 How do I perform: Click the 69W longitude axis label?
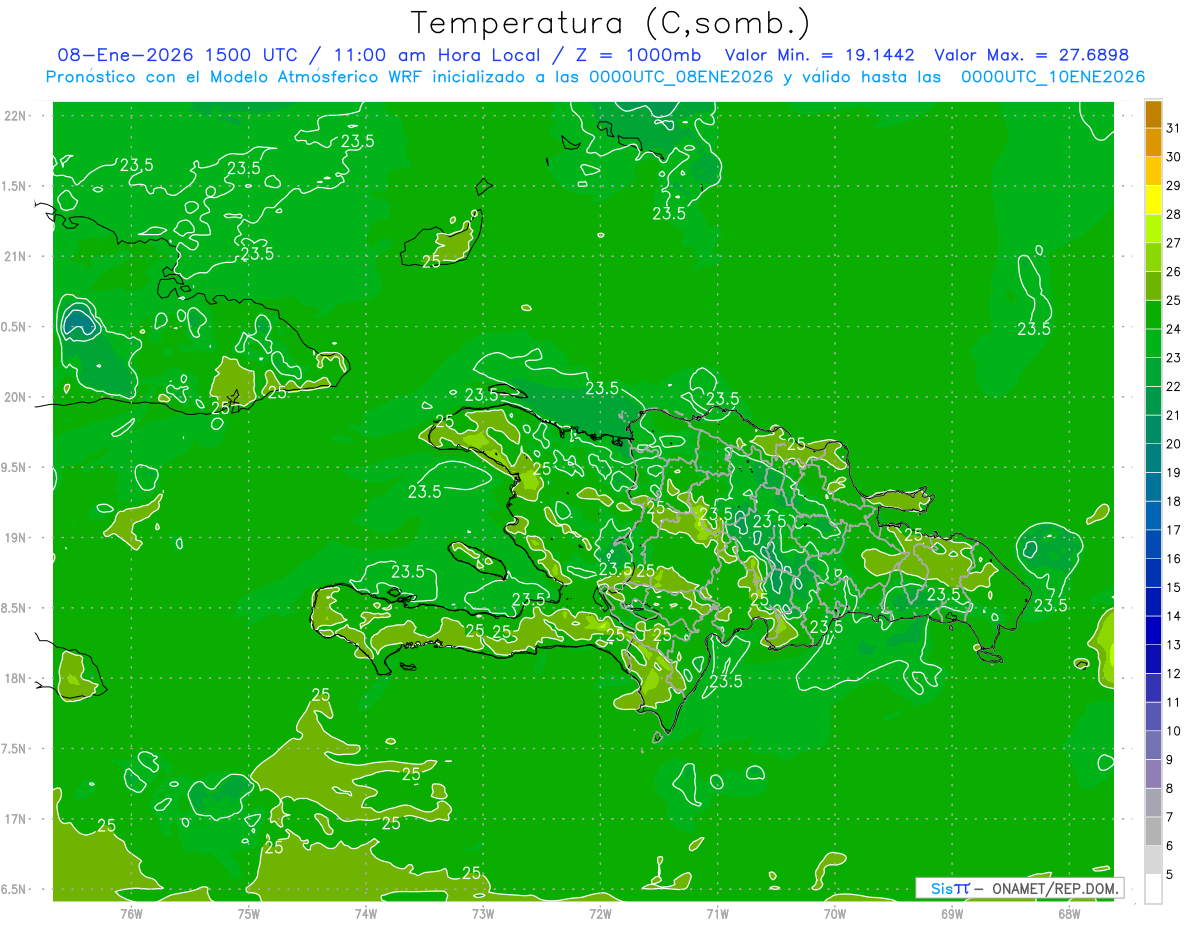[x=952, y=913]
